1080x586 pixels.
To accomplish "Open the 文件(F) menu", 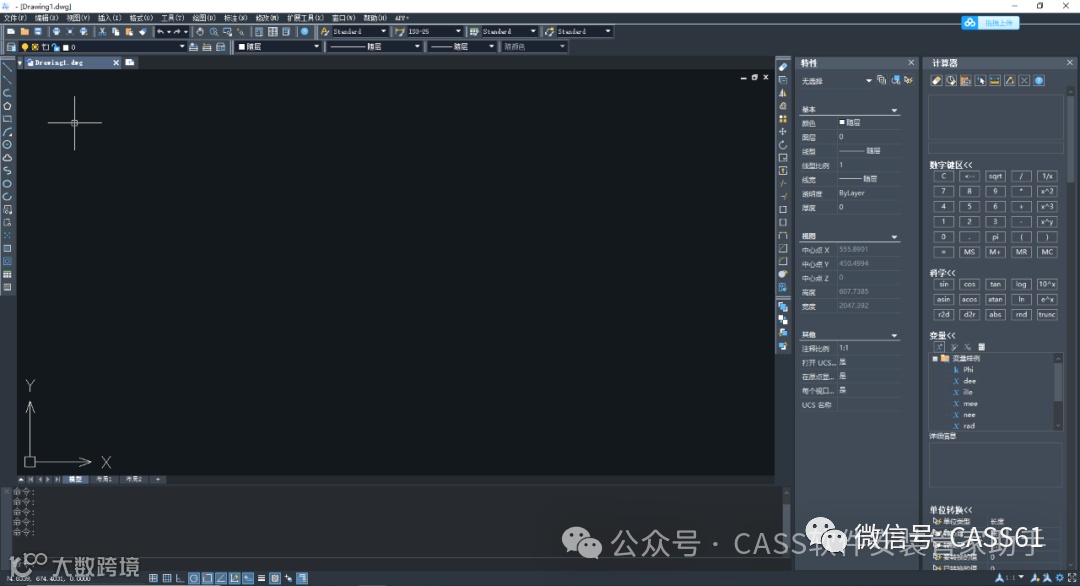I will coord(15,18).
